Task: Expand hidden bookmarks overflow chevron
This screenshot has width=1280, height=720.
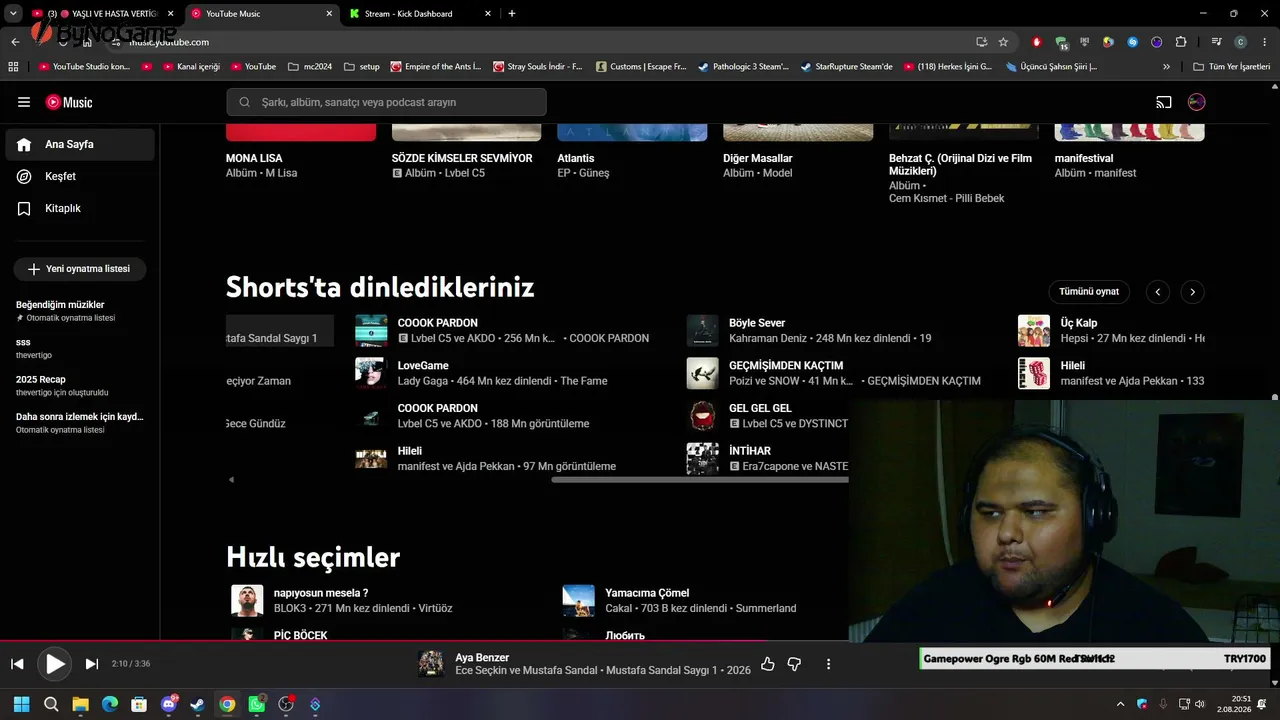Action: [1166, 67]
